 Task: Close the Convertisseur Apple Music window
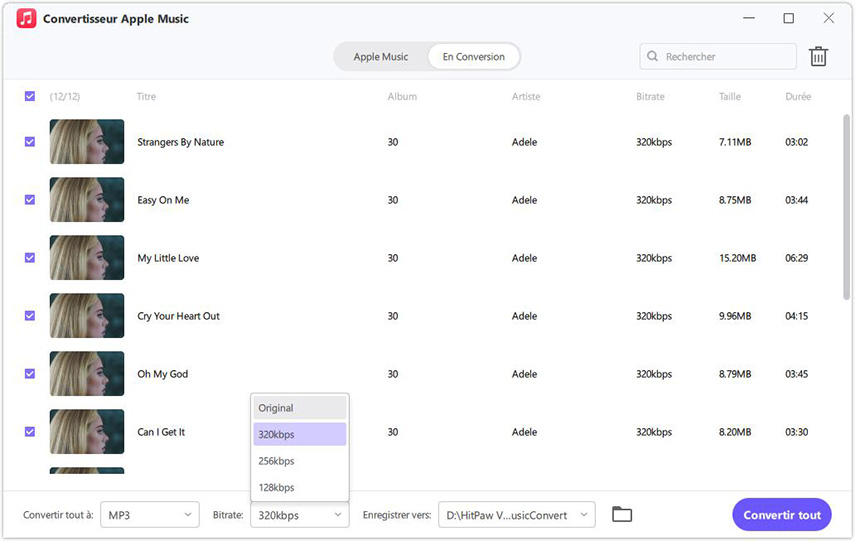pos(829,18)
